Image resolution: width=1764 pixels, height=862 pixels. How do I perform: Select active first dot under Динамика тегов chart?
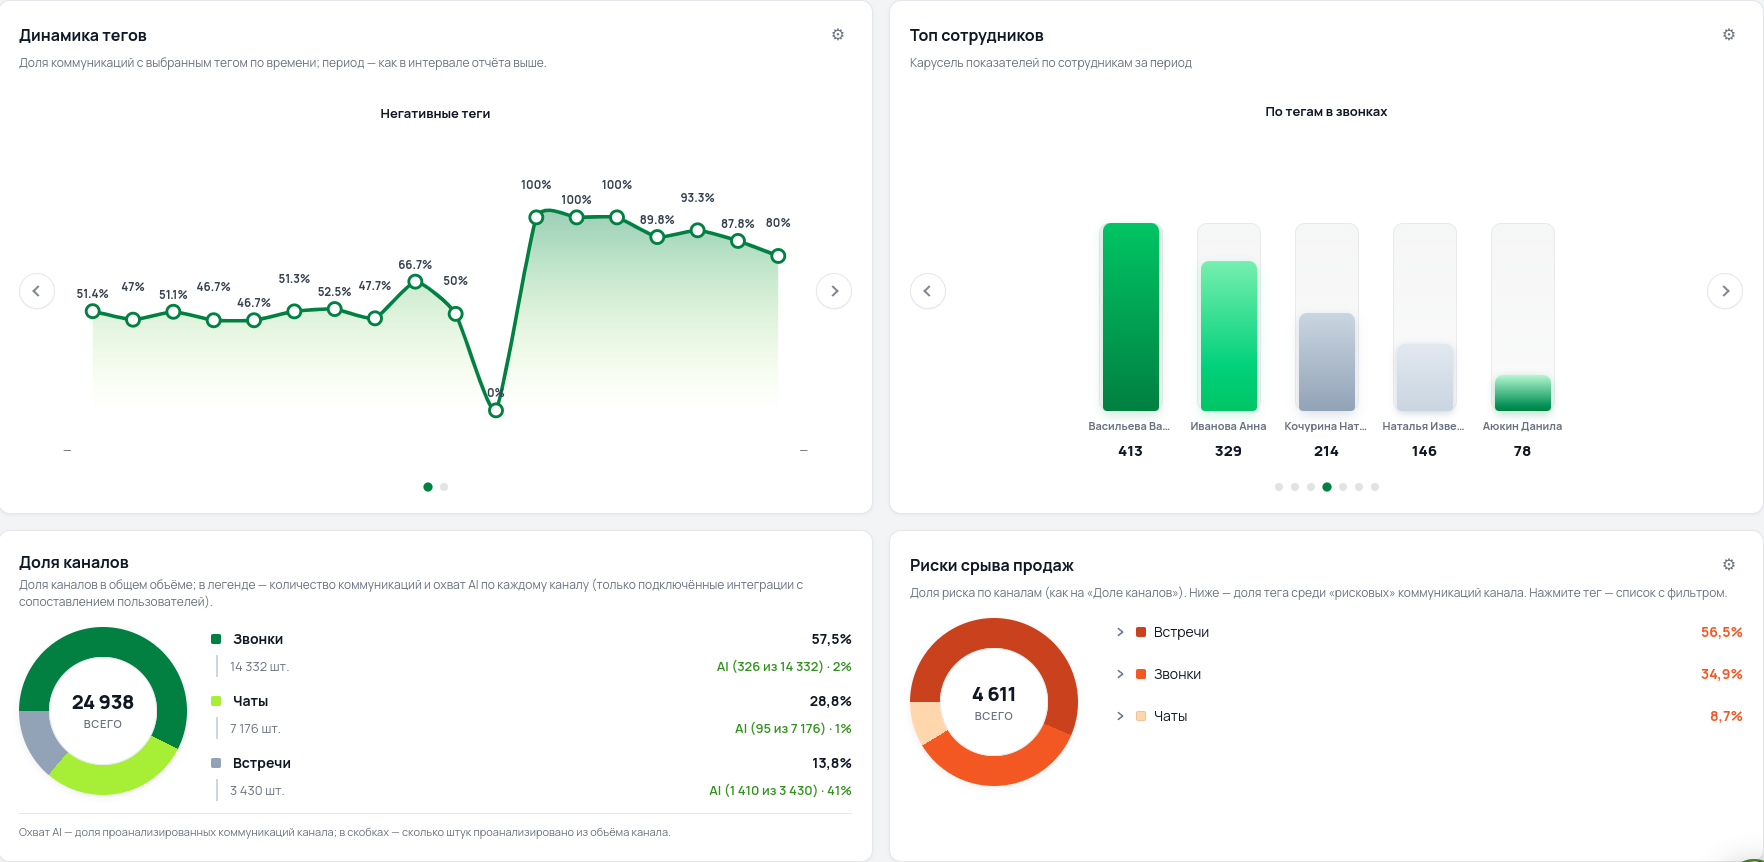coord(428,487)
